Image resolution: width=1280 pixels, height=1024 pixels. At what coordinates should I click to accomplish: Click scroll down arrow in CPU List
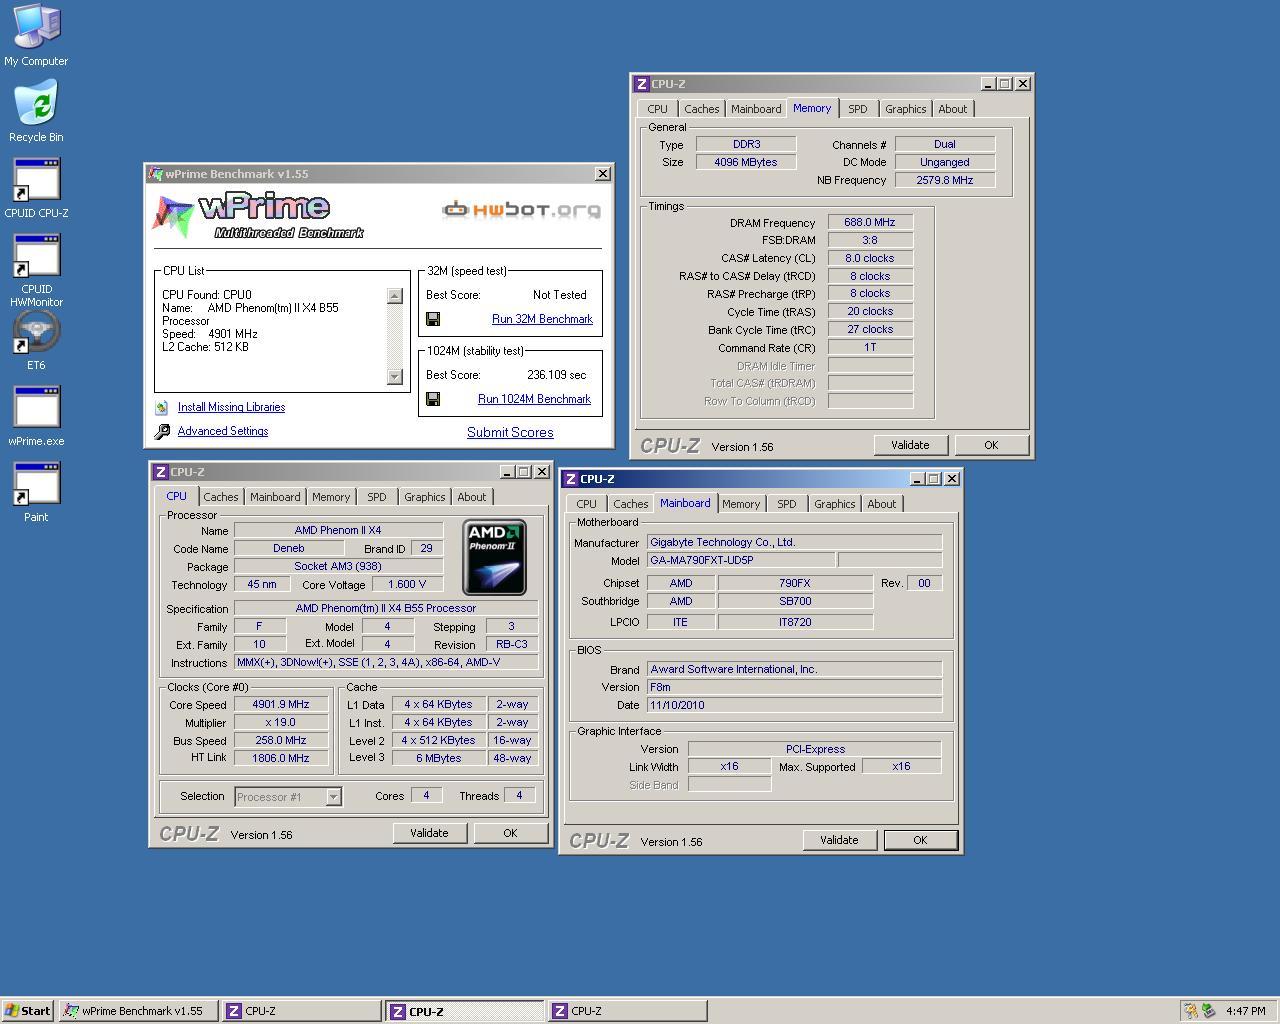click(394, 377)
